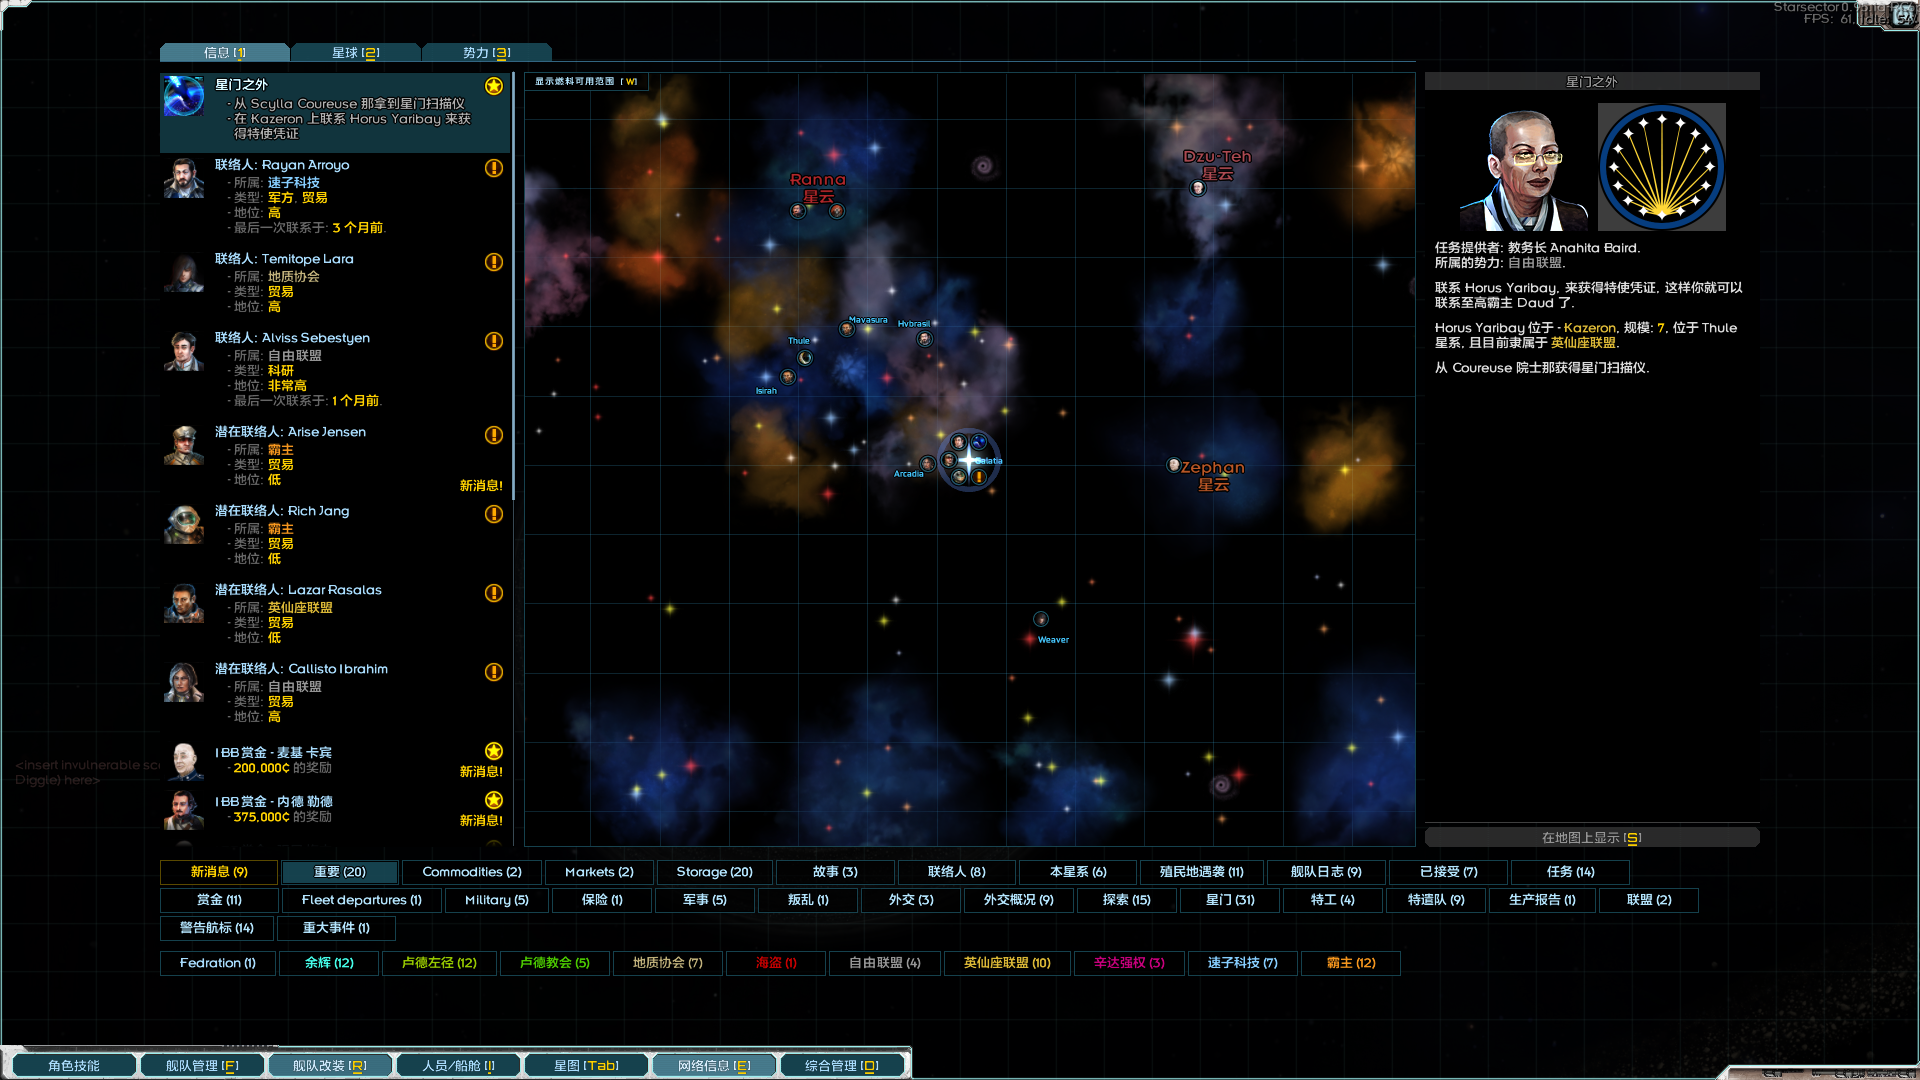Open 势力 [3] tab
Image resolution: width=1920 pixels, height=1080 pixels.
click(x=487, y=53)
